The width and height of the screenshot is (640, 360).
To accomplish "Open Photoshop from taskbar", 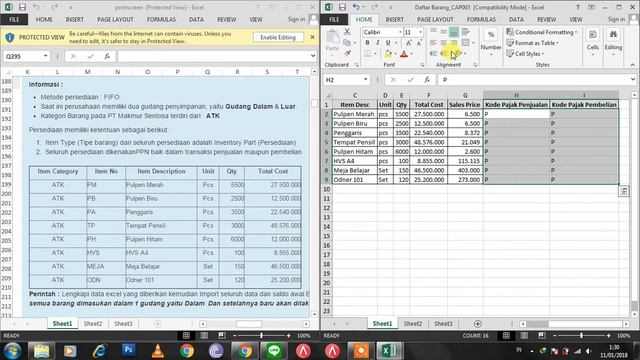I will [x=129, y=350].
